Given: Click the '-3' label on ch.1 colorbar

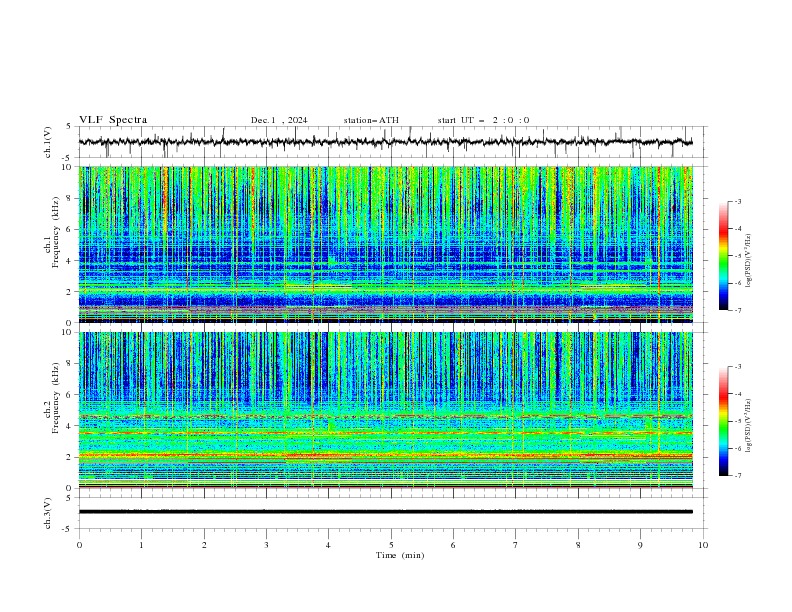Looking at the screenshot, I should (x=738, y=201).
